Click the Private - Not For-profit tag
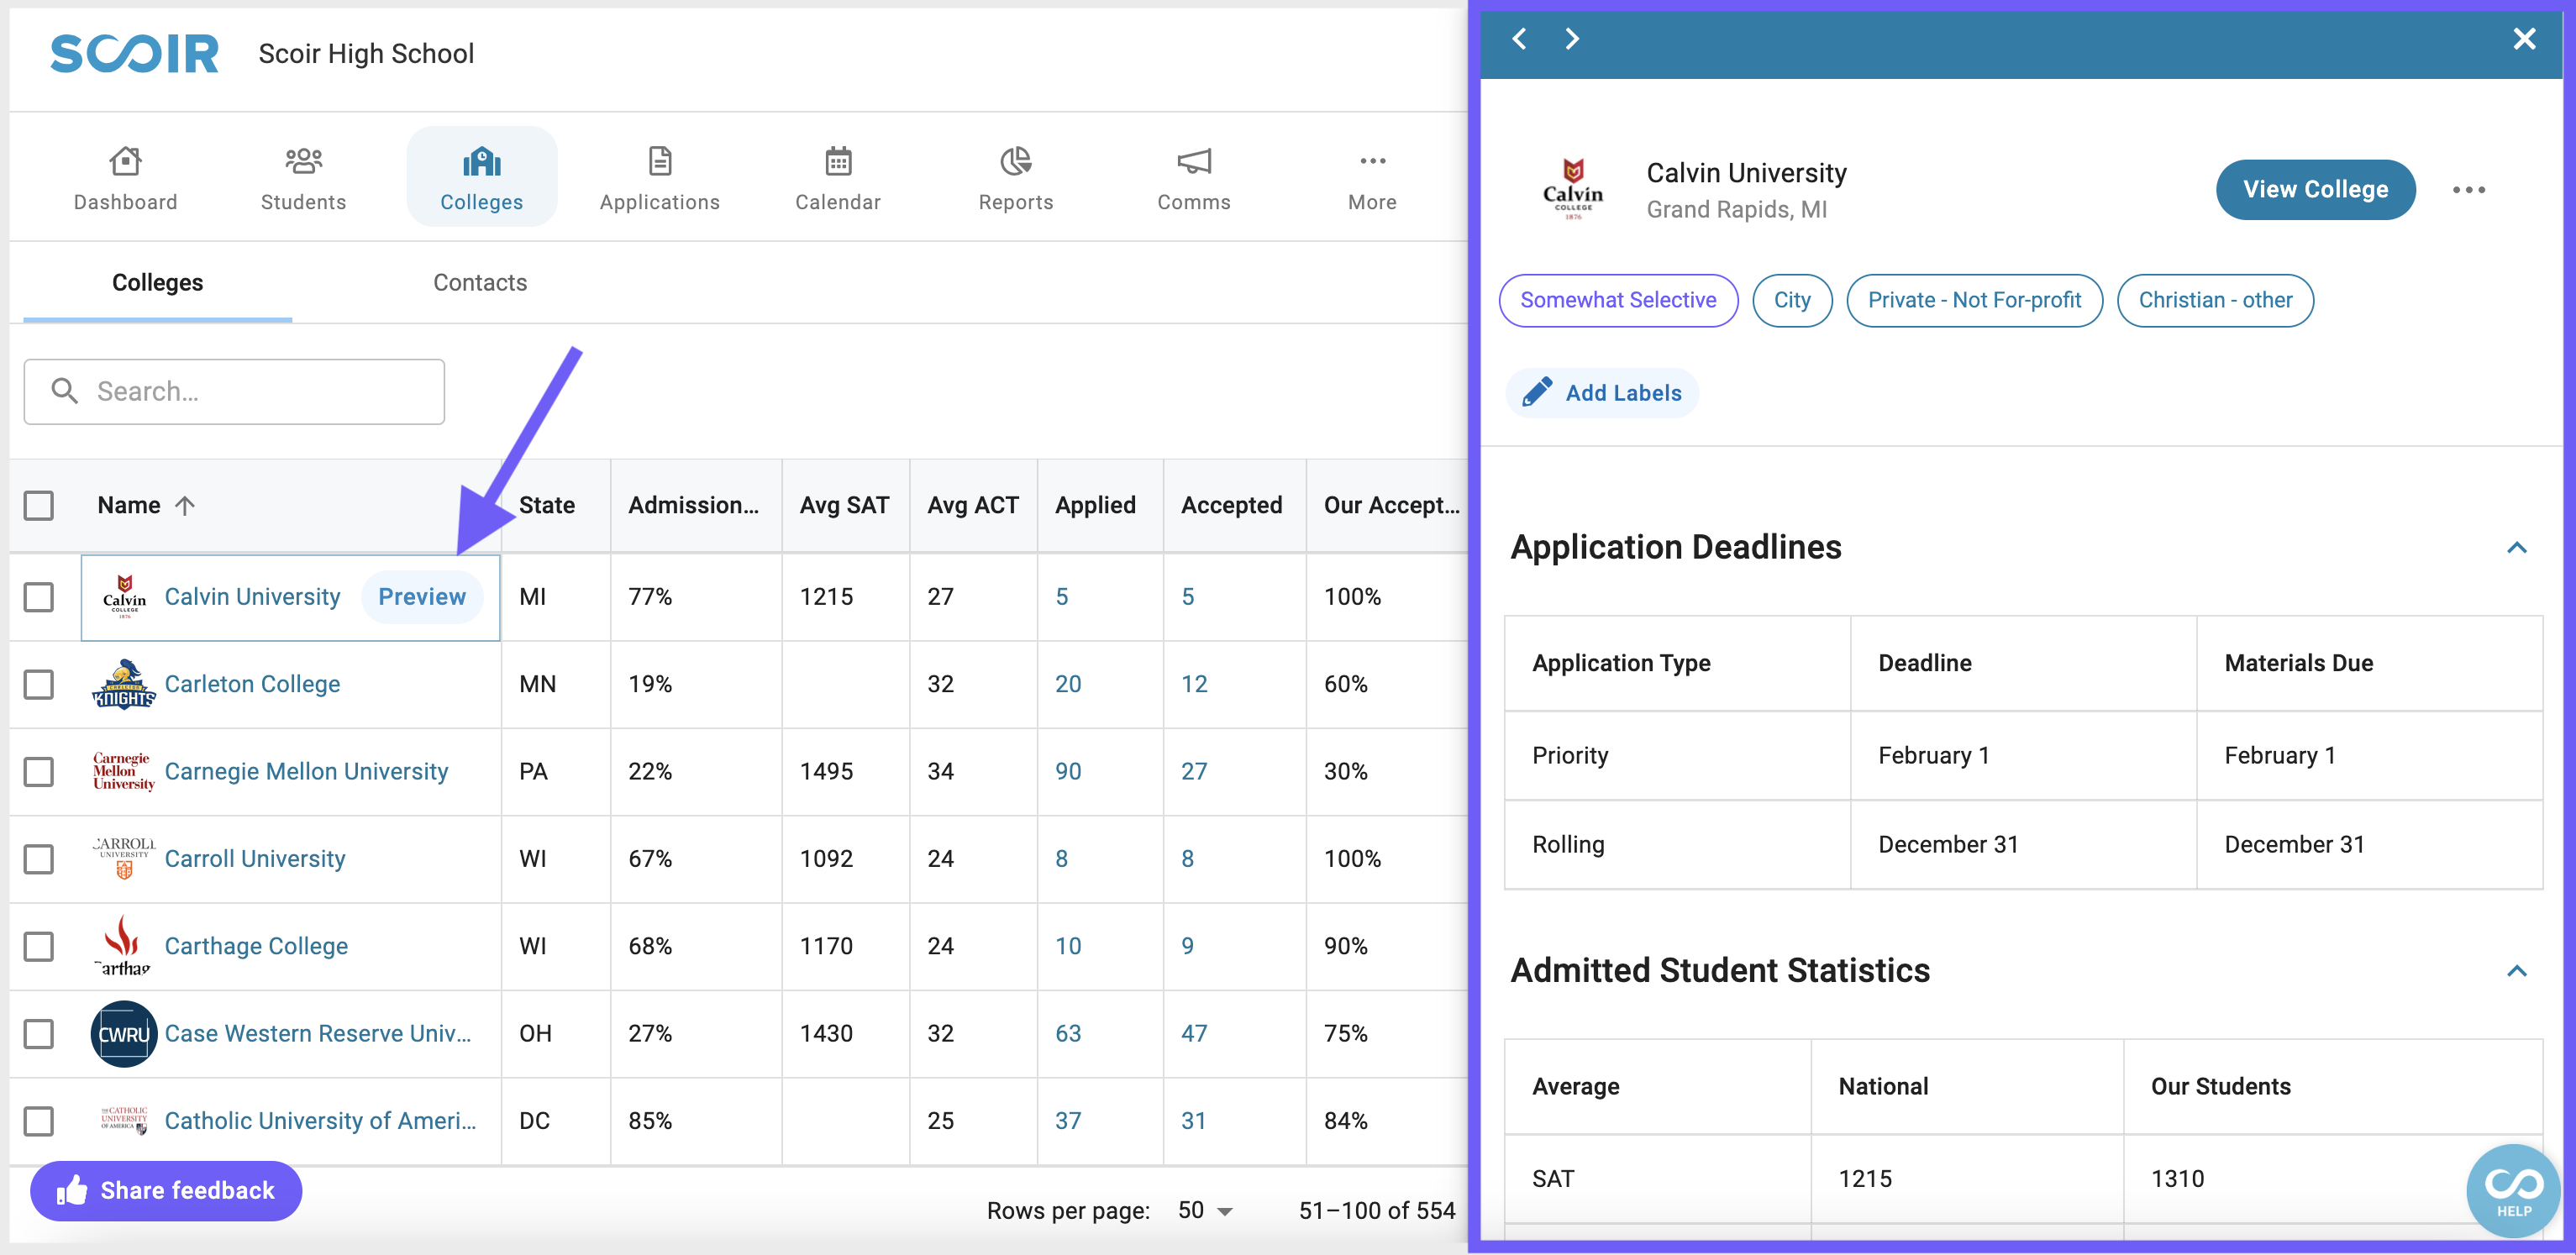Screen dimensions: 2576x1255 [1974, 300]
